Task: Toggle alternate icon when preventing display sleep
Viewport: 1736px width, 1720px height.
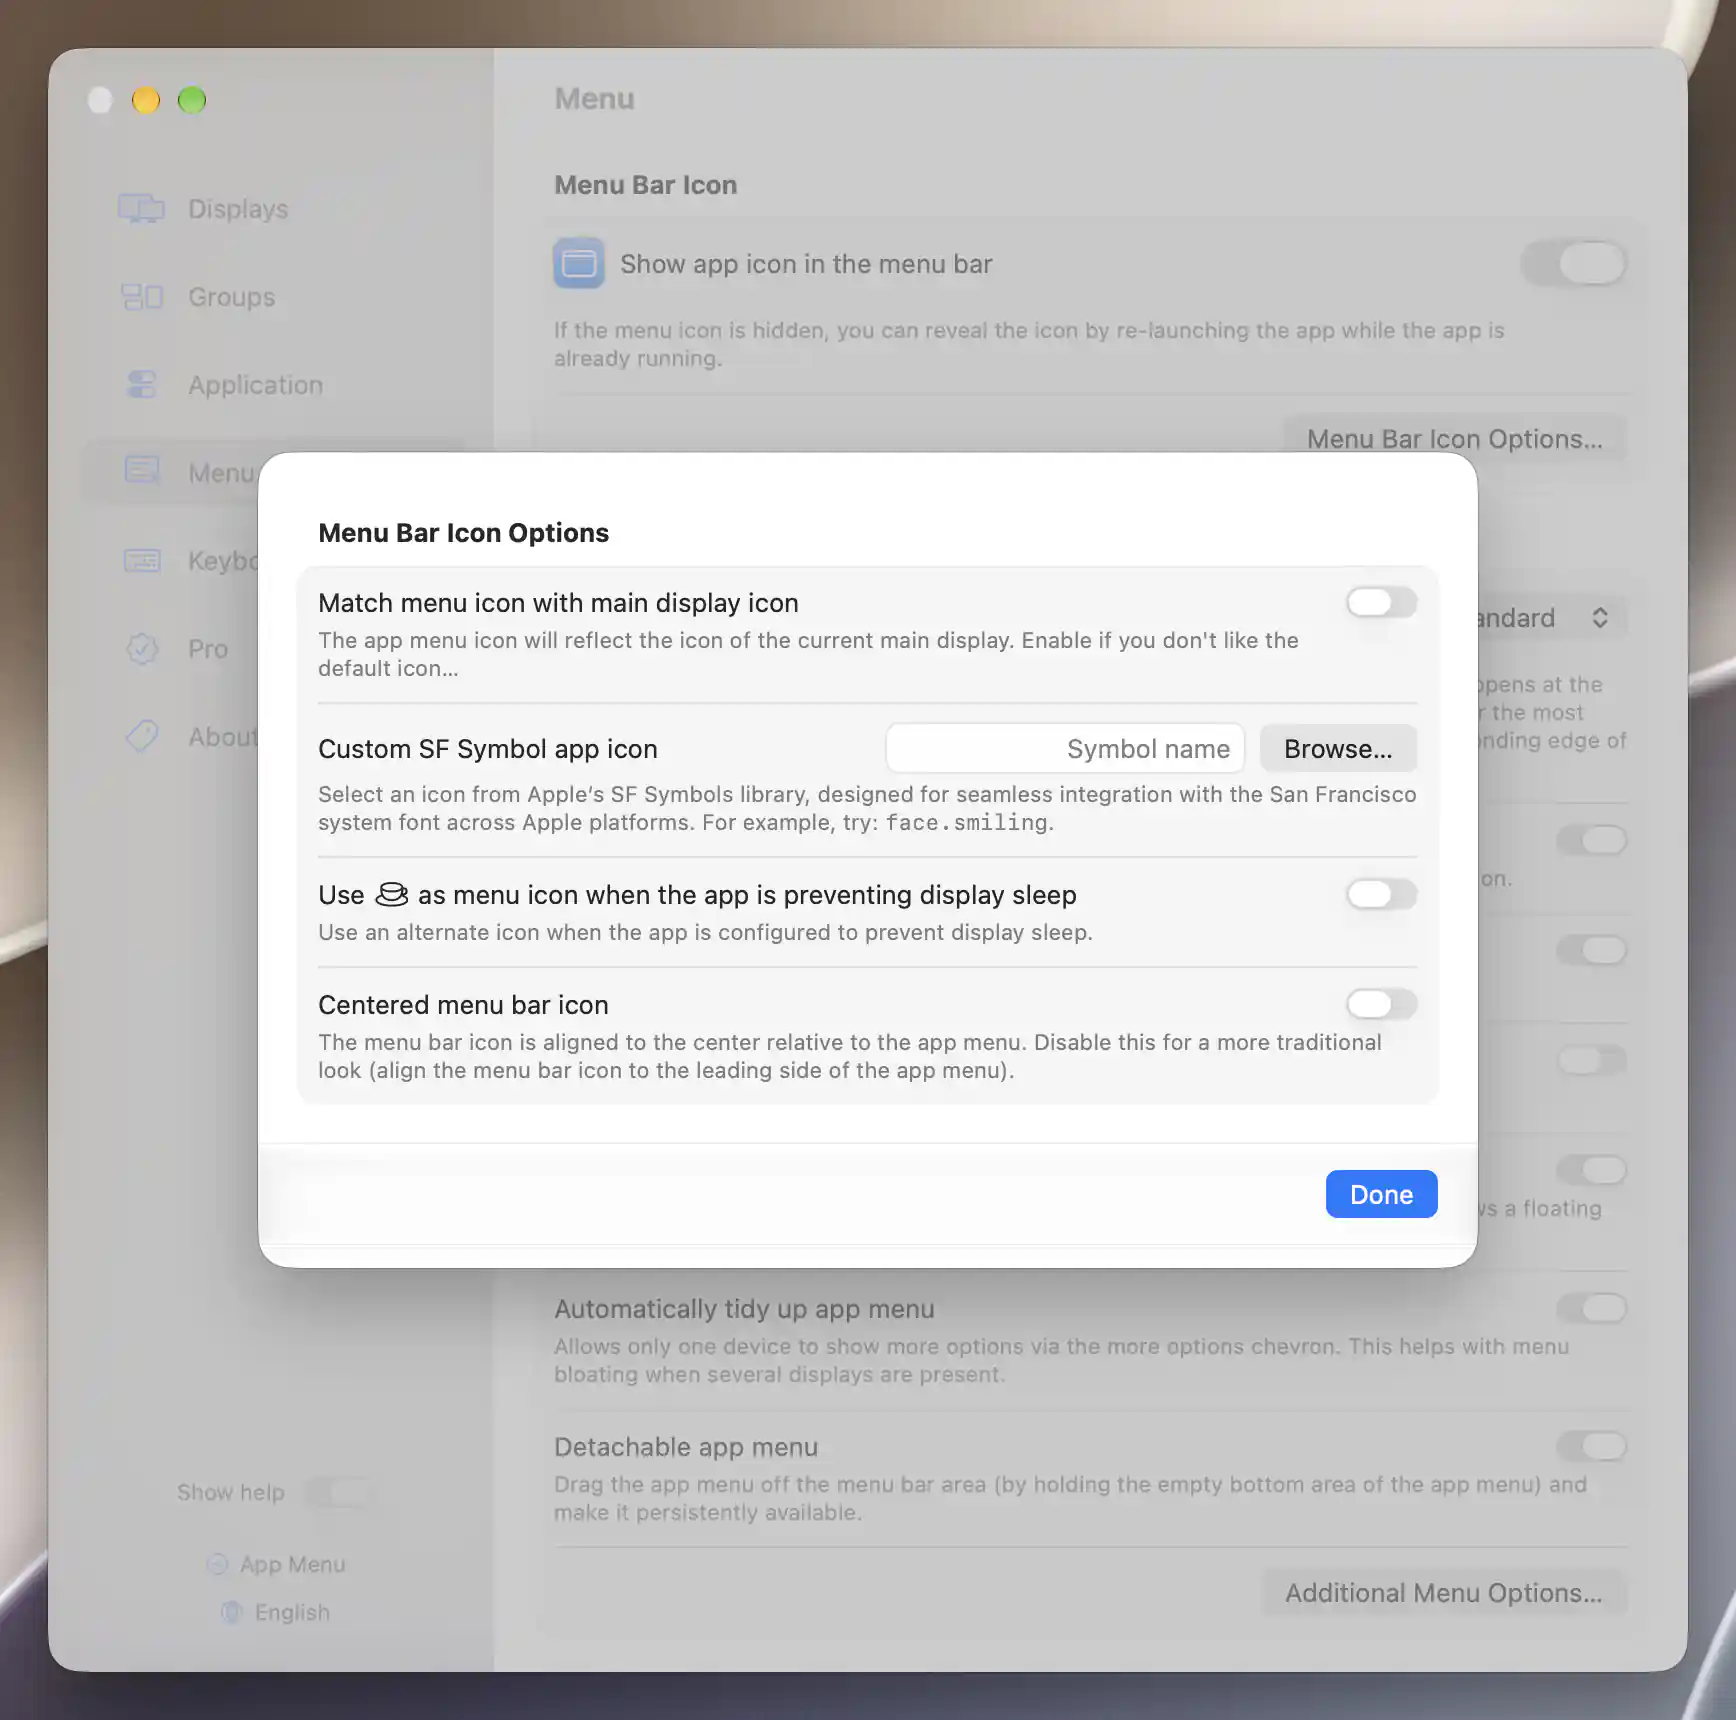Action: coord(1381,894)
